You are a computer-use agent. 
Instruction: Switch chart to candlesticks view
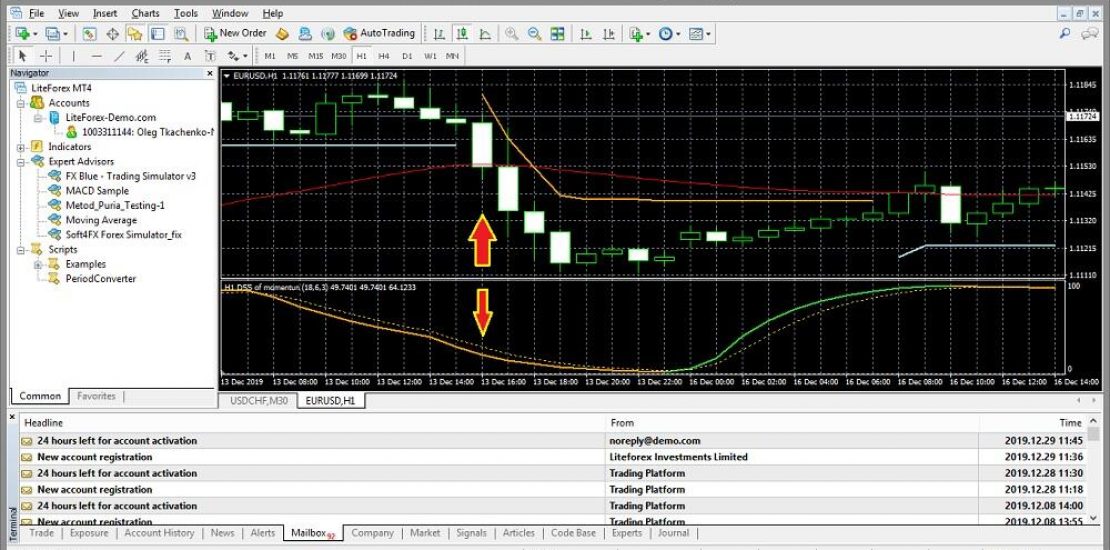pyautogui.click(x=461, y=33)
